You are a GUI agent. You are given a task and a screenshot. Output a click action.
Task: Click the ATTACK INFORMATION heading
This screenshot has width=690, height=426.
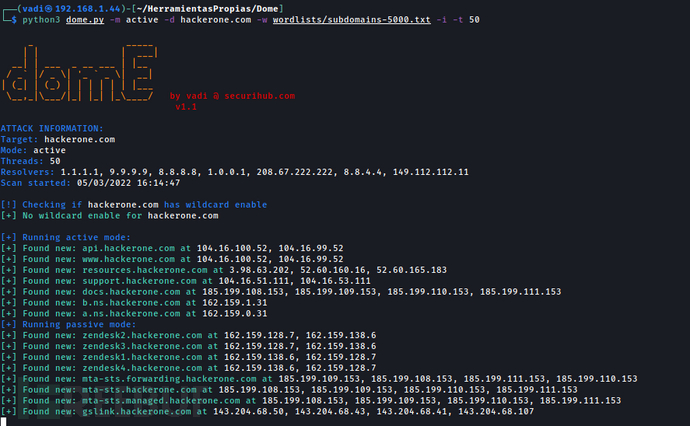(x=52, y=129)
